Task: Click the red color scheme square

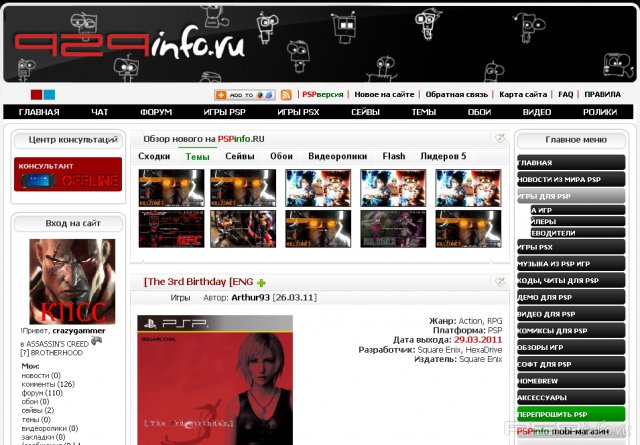Action: click(36, 95)
